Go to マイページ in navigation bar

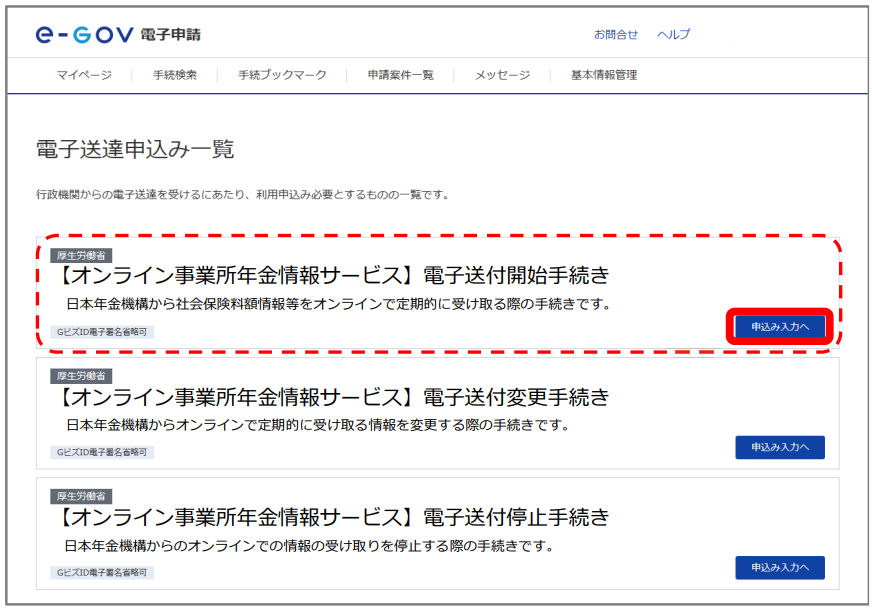point(84,75)
